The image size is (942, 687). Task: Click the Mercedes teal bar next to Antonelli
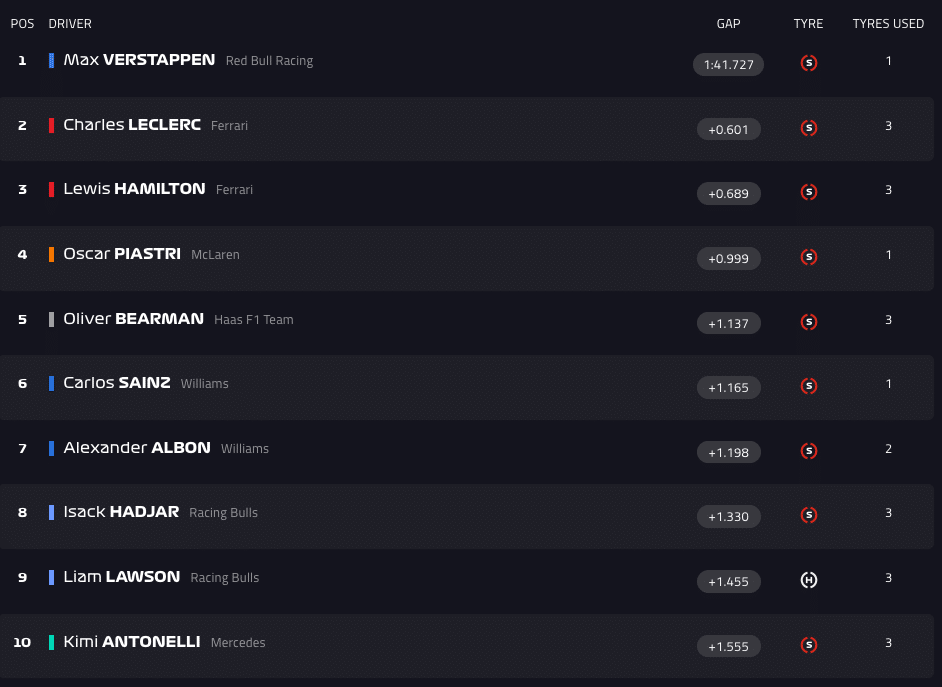point(51,642)
